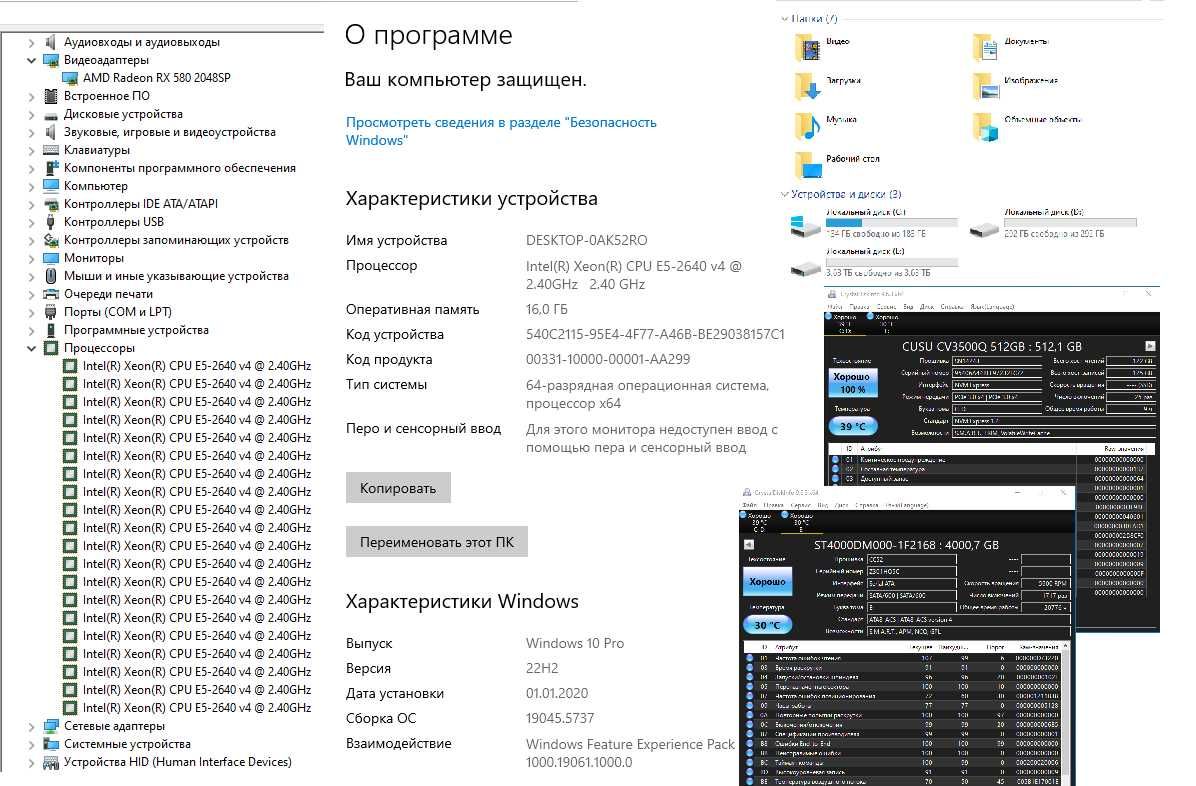Open the Безопасность Windows details link
This screenshot has width=1196, height=786.
point(501,131)
